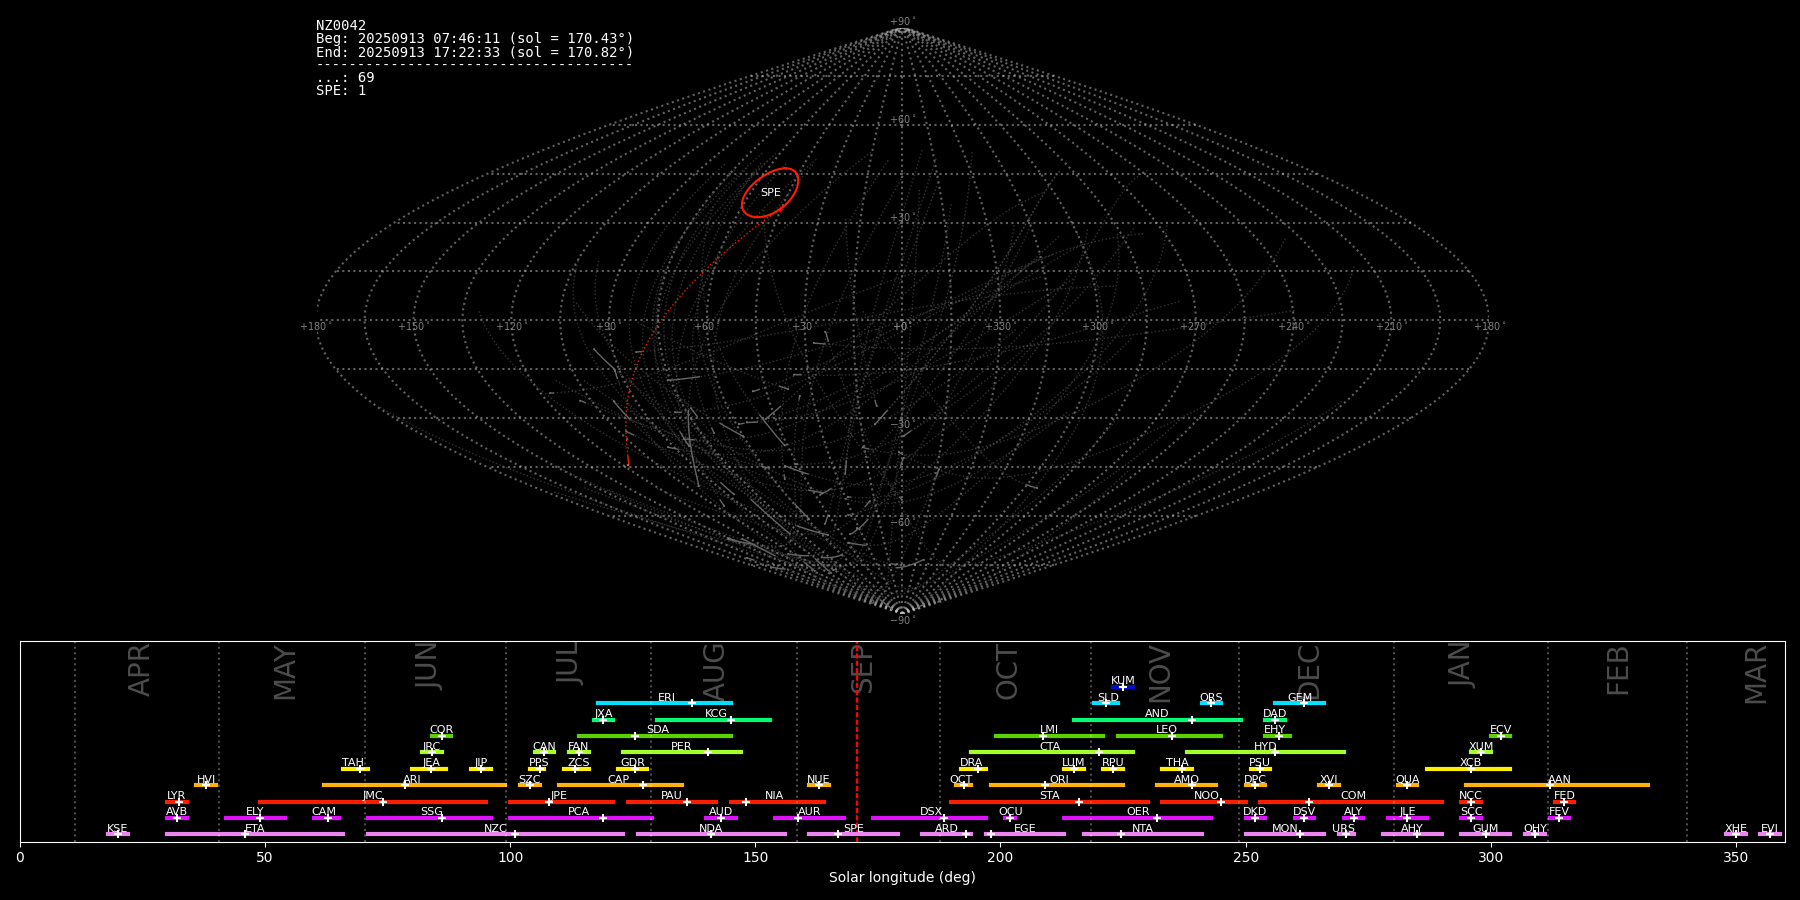Click the URS shower bar
The width and height of the screenshot is (1800, 900).
coord(1346,834)
